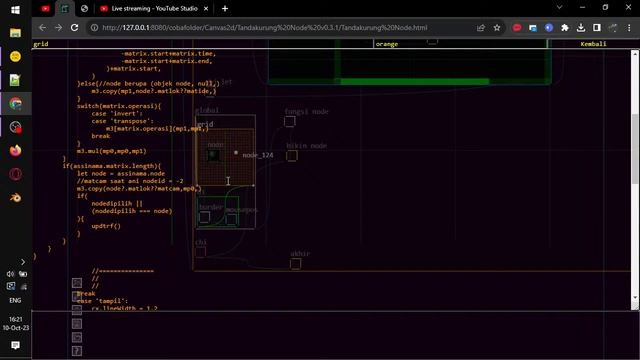Screen dimensions: 640x360
Task: Open the tab search dropdown arrow
Action: coord(559,7)
